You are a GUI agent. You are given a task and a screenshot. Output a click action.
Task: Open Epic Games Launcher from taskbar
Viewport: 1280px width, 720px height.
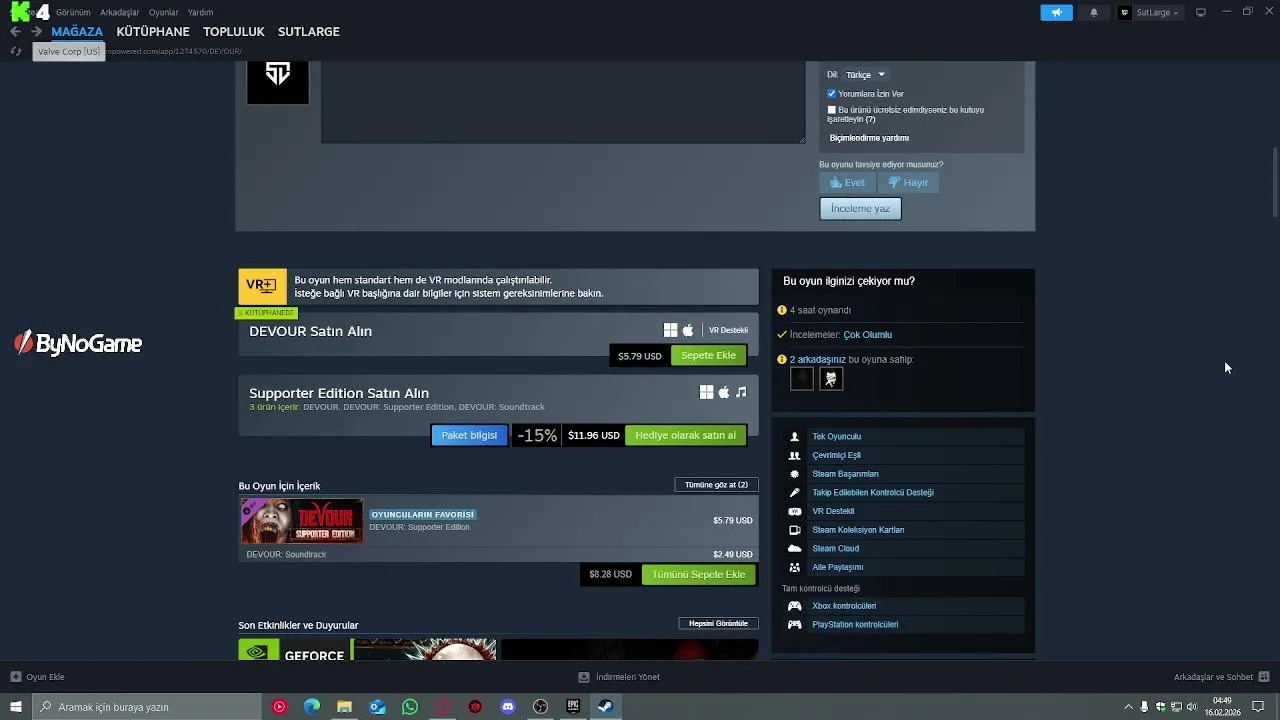pyautogui.click(x=573, y=707)
